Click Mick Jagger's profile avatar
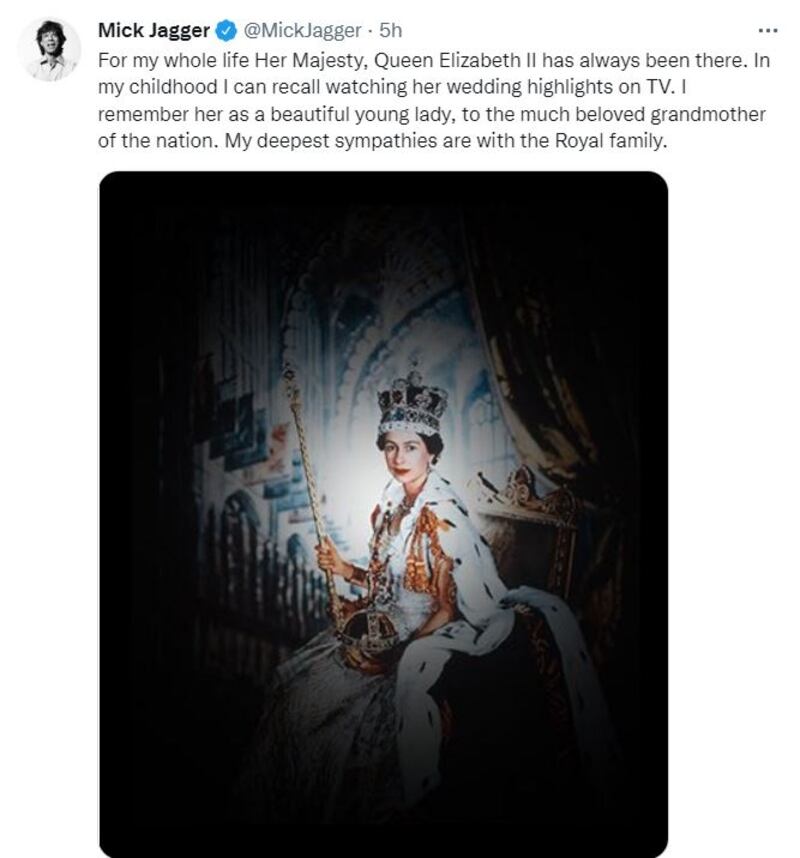Viewport: 800px width, 858px height. coord(49,50)
